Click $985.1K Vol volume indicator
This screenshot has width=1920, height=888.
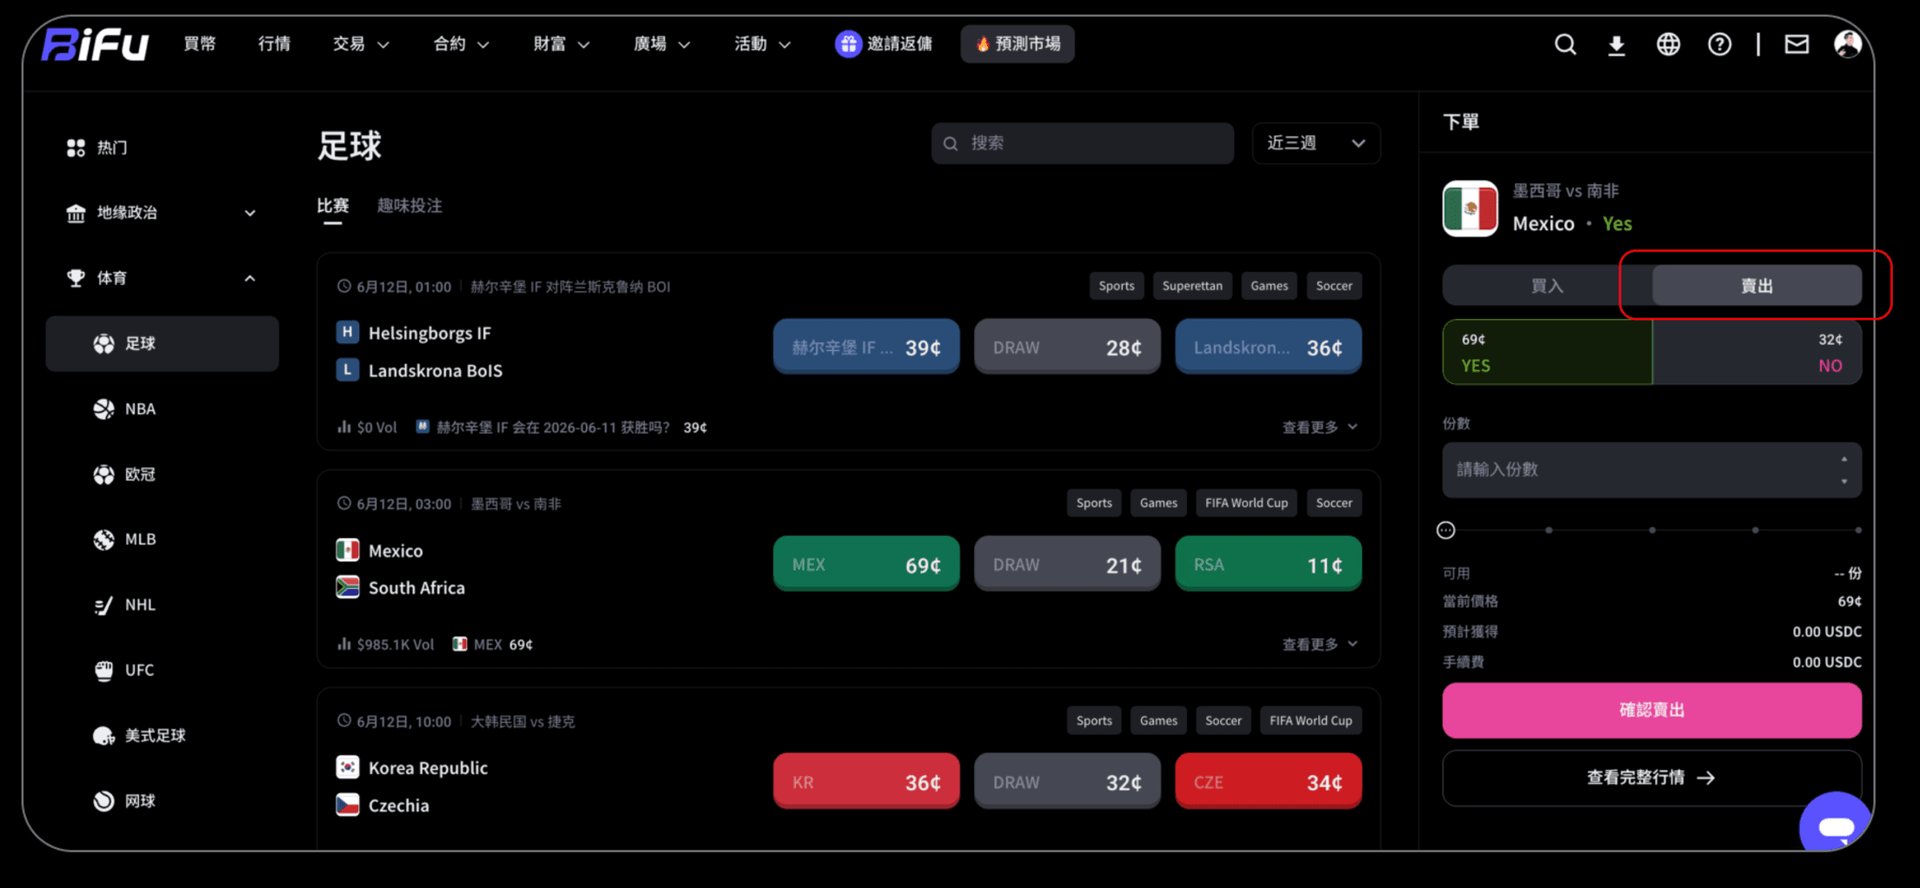pos(386,644)
